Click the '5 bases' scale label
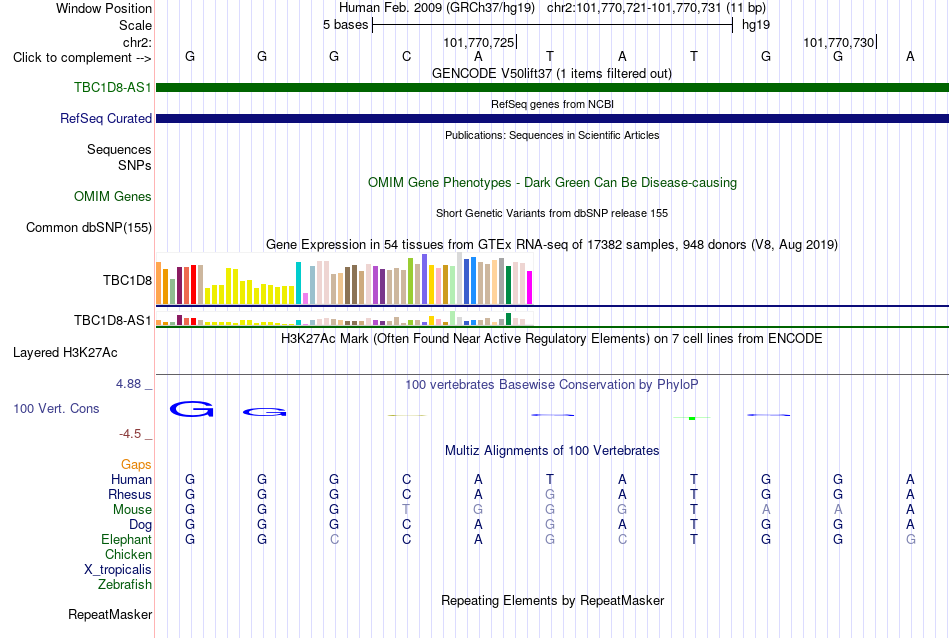 tap(345, 25)
